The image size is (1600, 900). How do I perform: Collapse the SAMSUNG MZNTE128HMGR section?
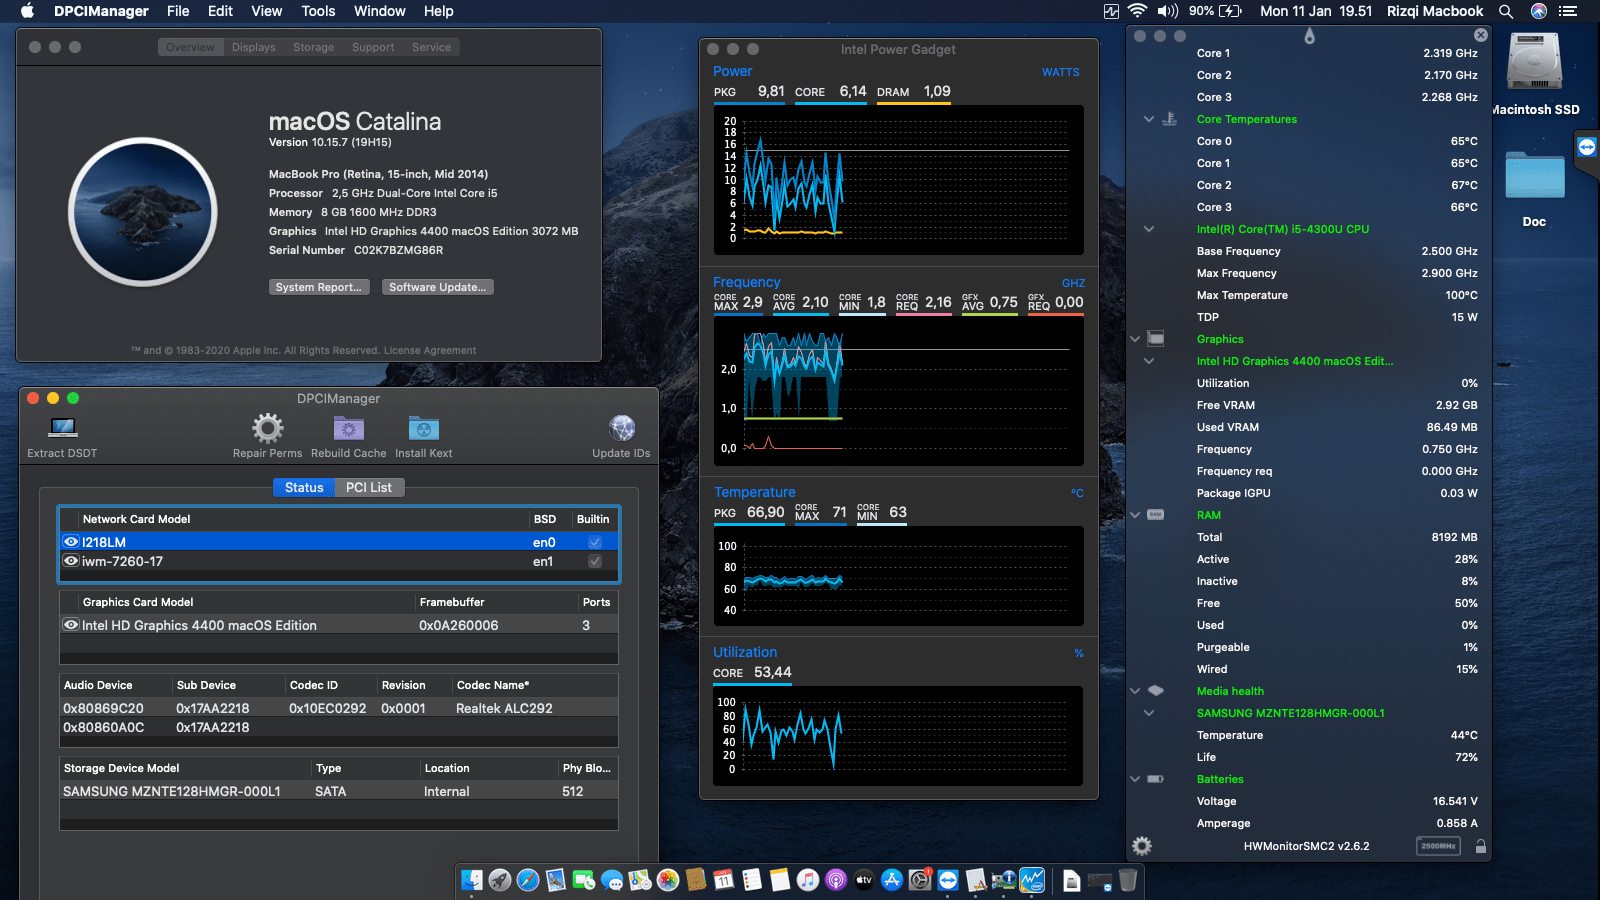pyautogui.click(x=1148, y=713)
